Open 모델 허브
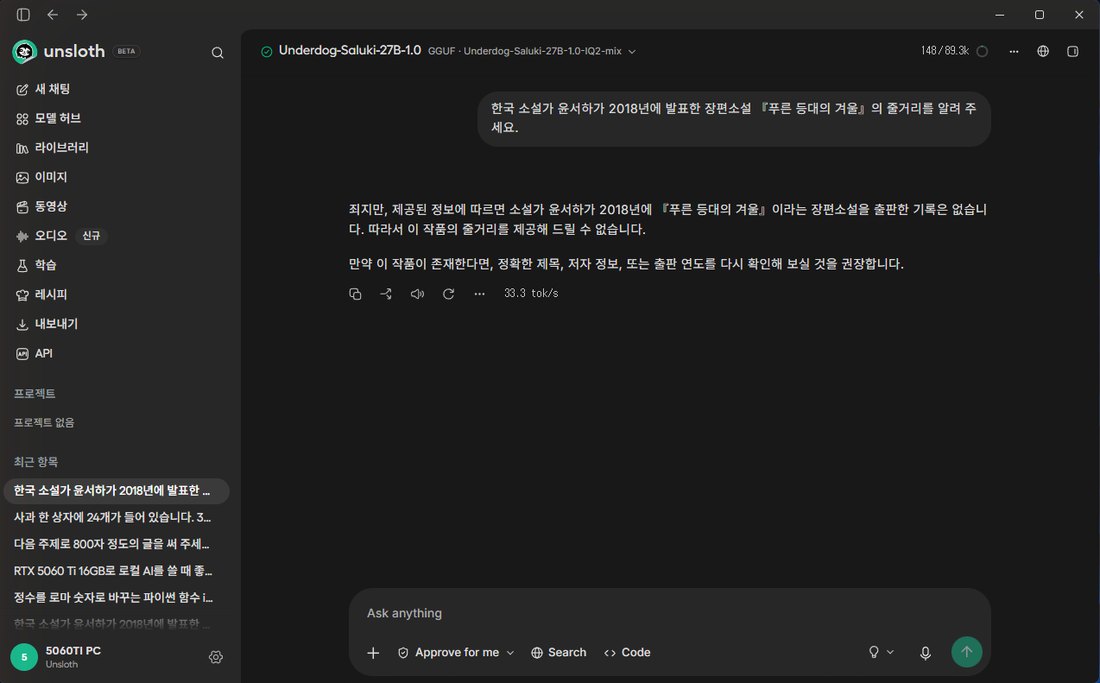Image resolution: width=1100 pixels, height=683 pixels. point(48,119)
